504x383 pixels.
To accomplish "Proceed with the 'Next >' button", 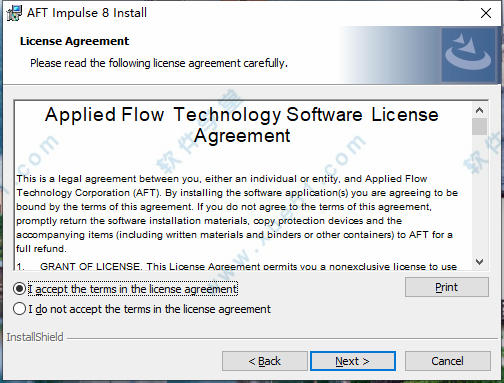I will (353, 361).
